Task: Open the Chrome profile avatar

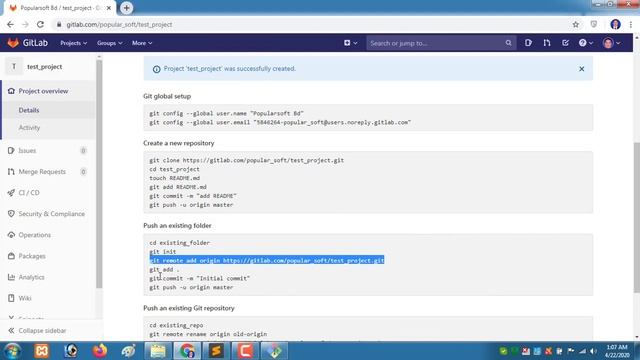Action: 615,24
